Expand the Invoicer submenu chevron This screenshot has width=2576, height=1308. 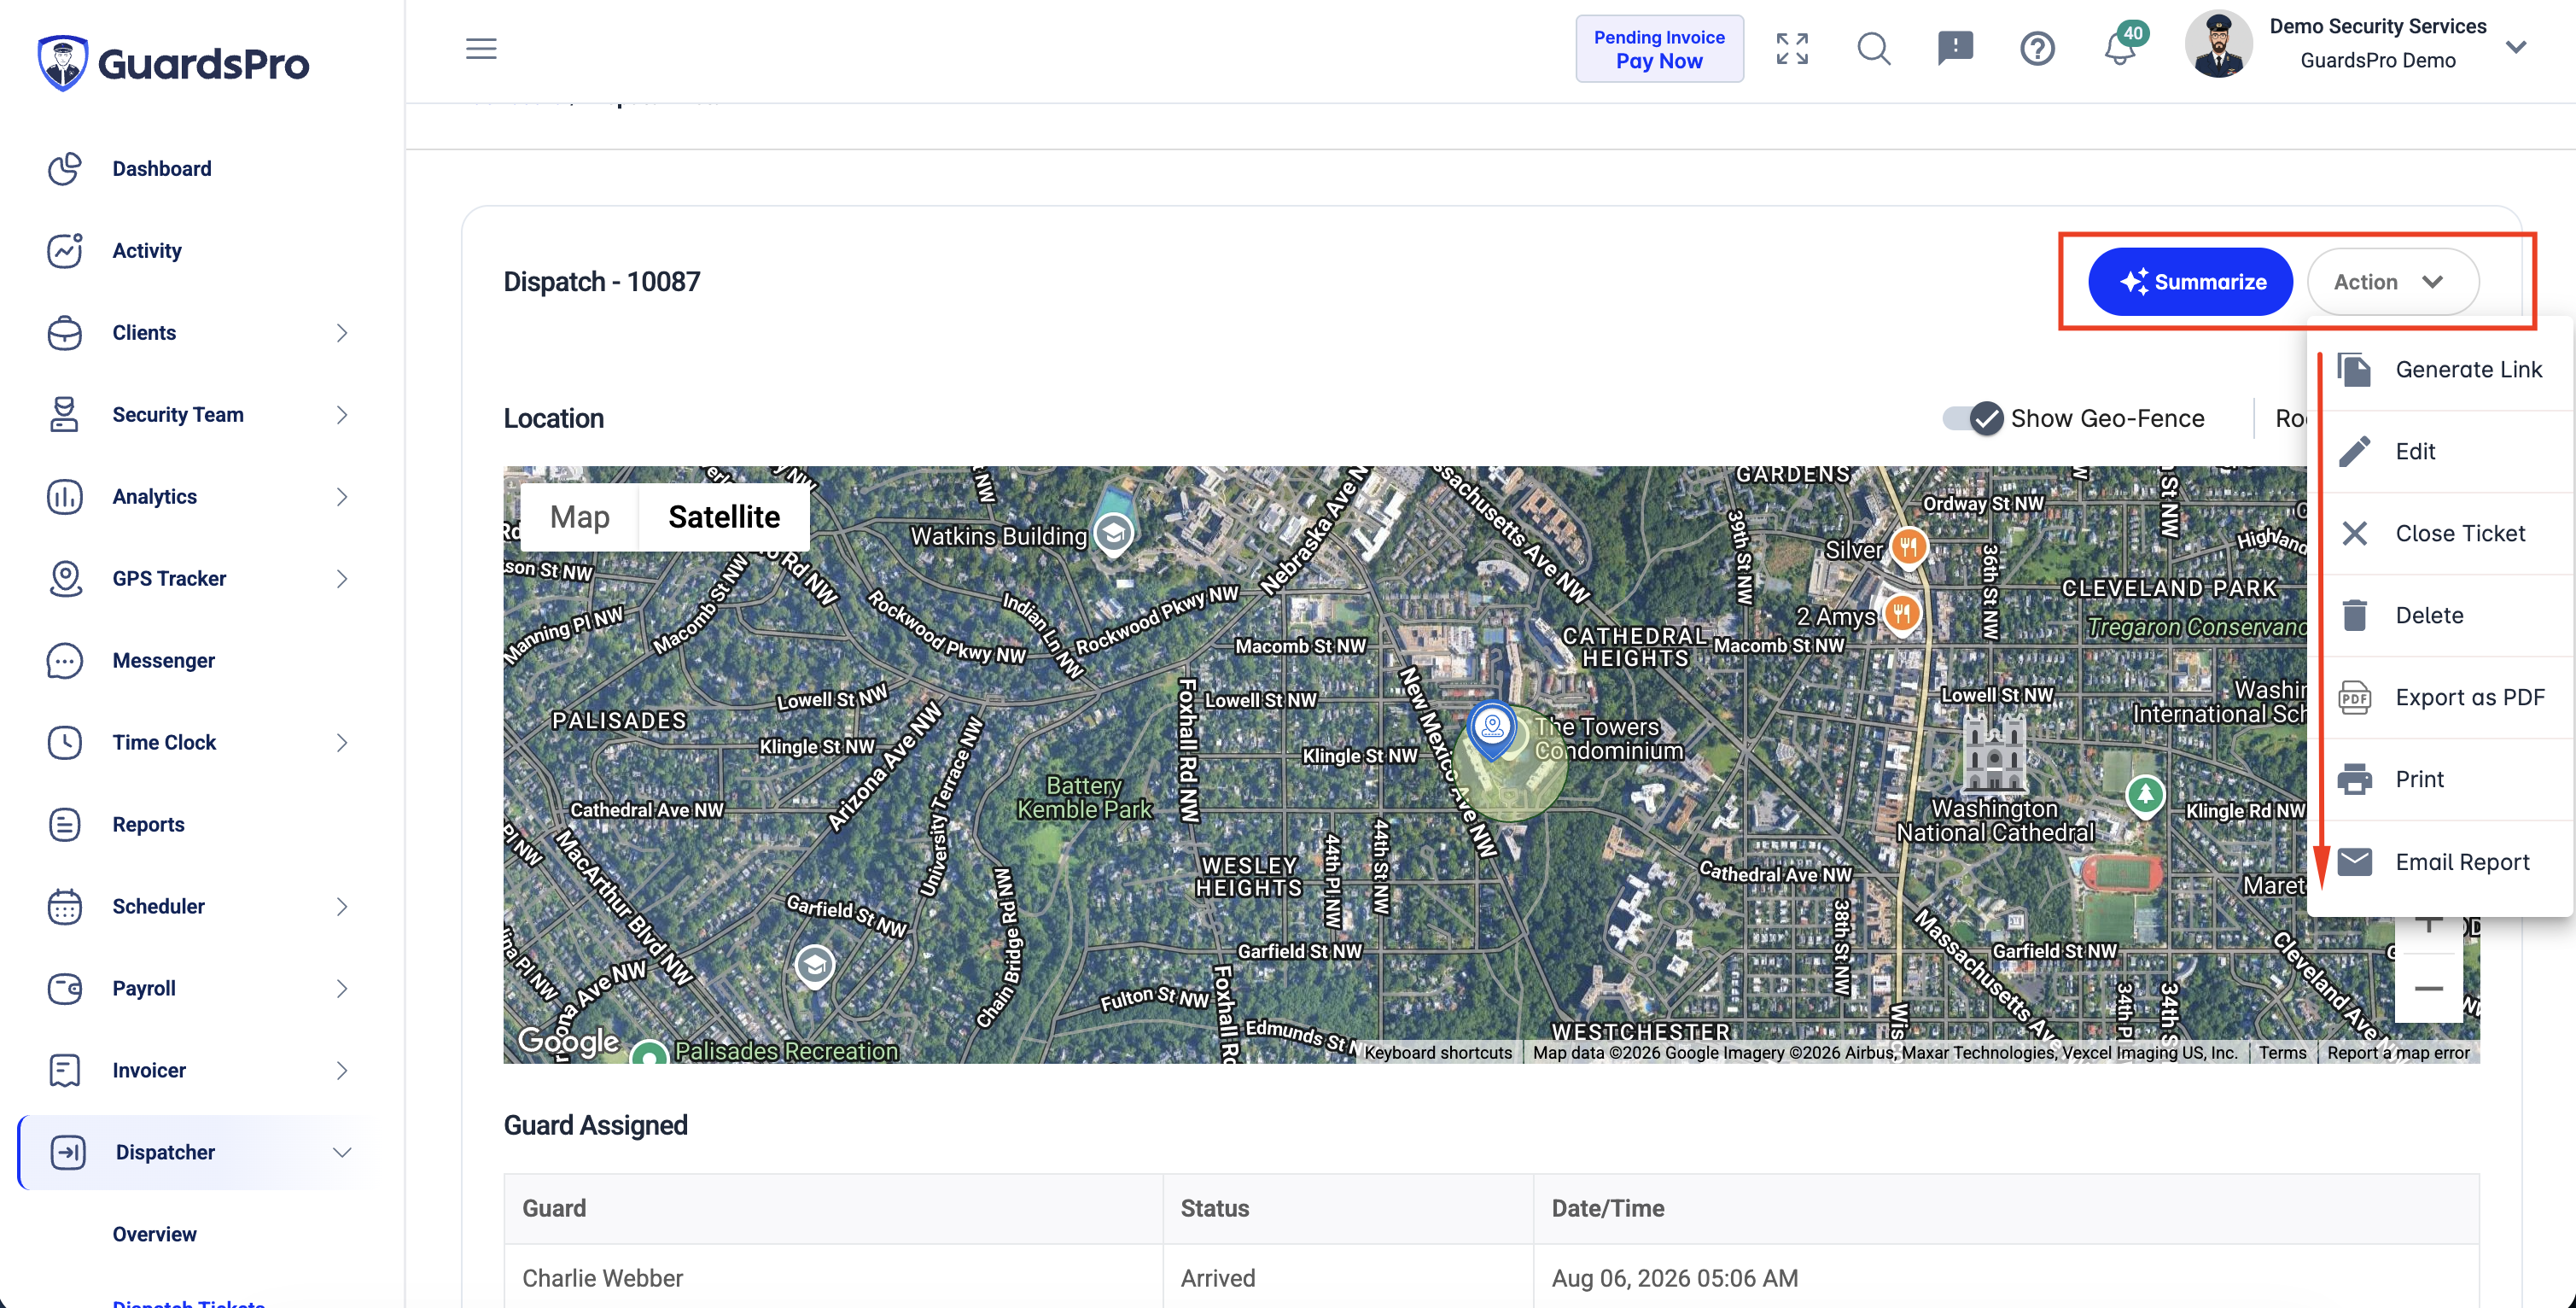coord(342,1070)
